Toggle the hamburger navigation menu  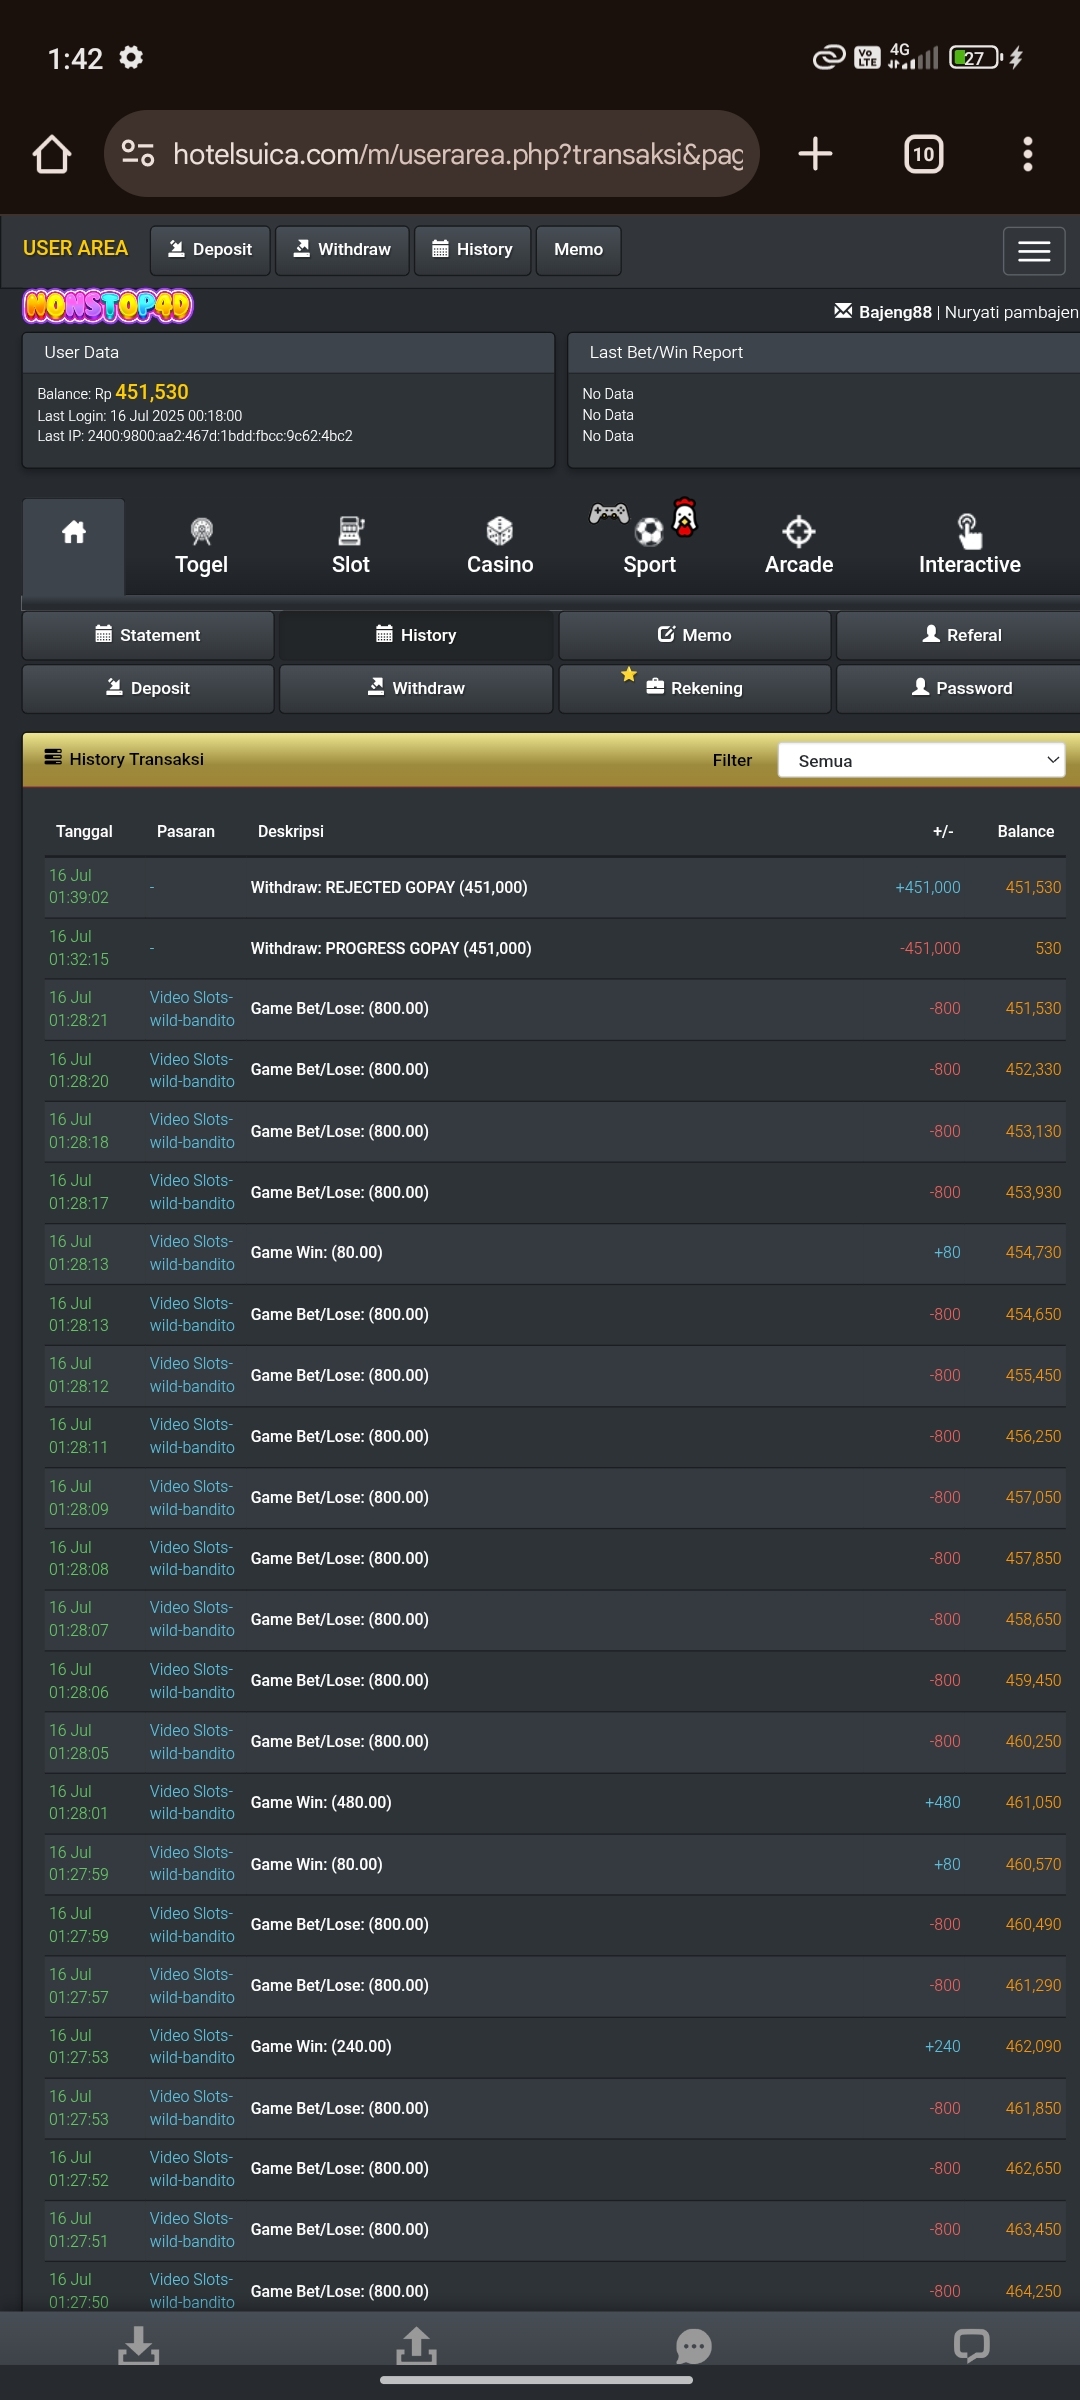tap(1033, 250)
